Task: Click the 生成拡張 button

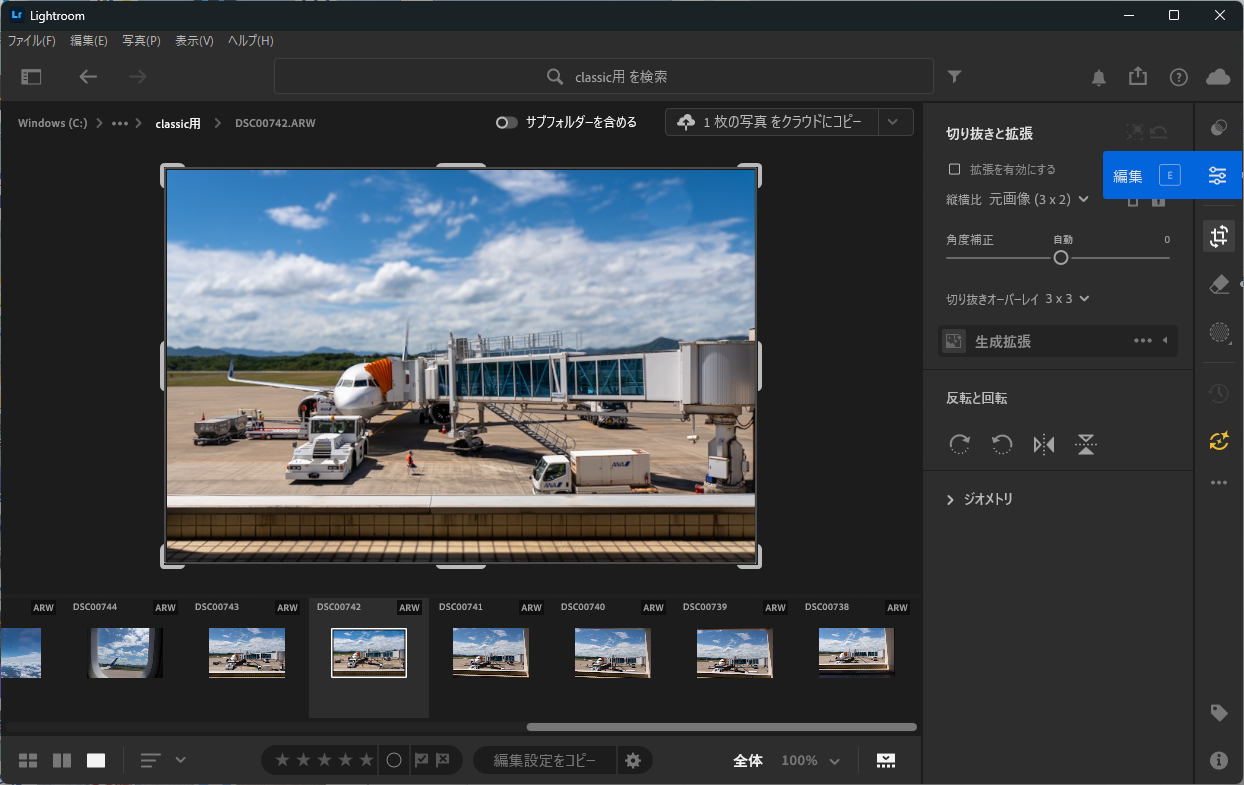Action: (1003, 341)
